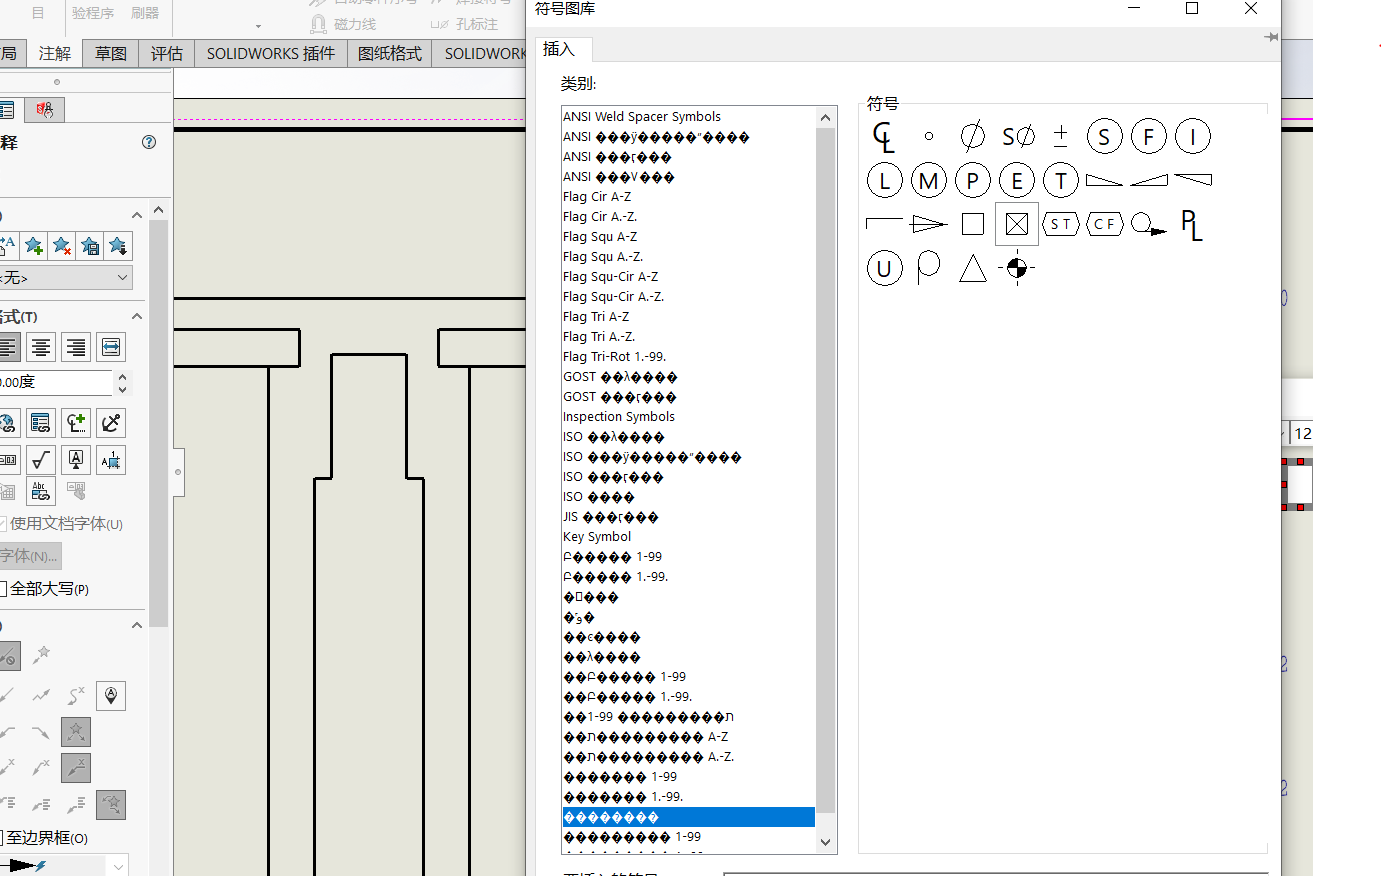Click the angle stepper arrows

(122, 383)
